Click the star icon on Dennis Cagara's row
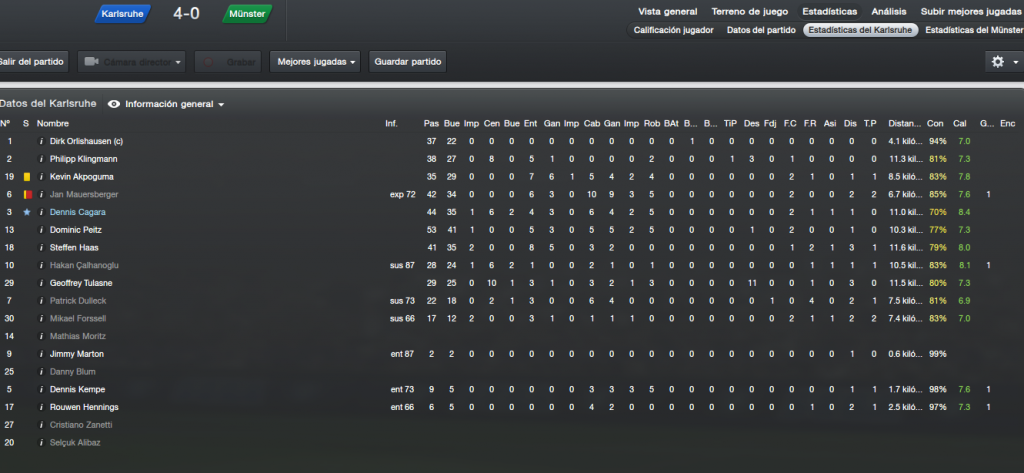Viewport: 1024px width, 473px height. (x=27, y=212)
